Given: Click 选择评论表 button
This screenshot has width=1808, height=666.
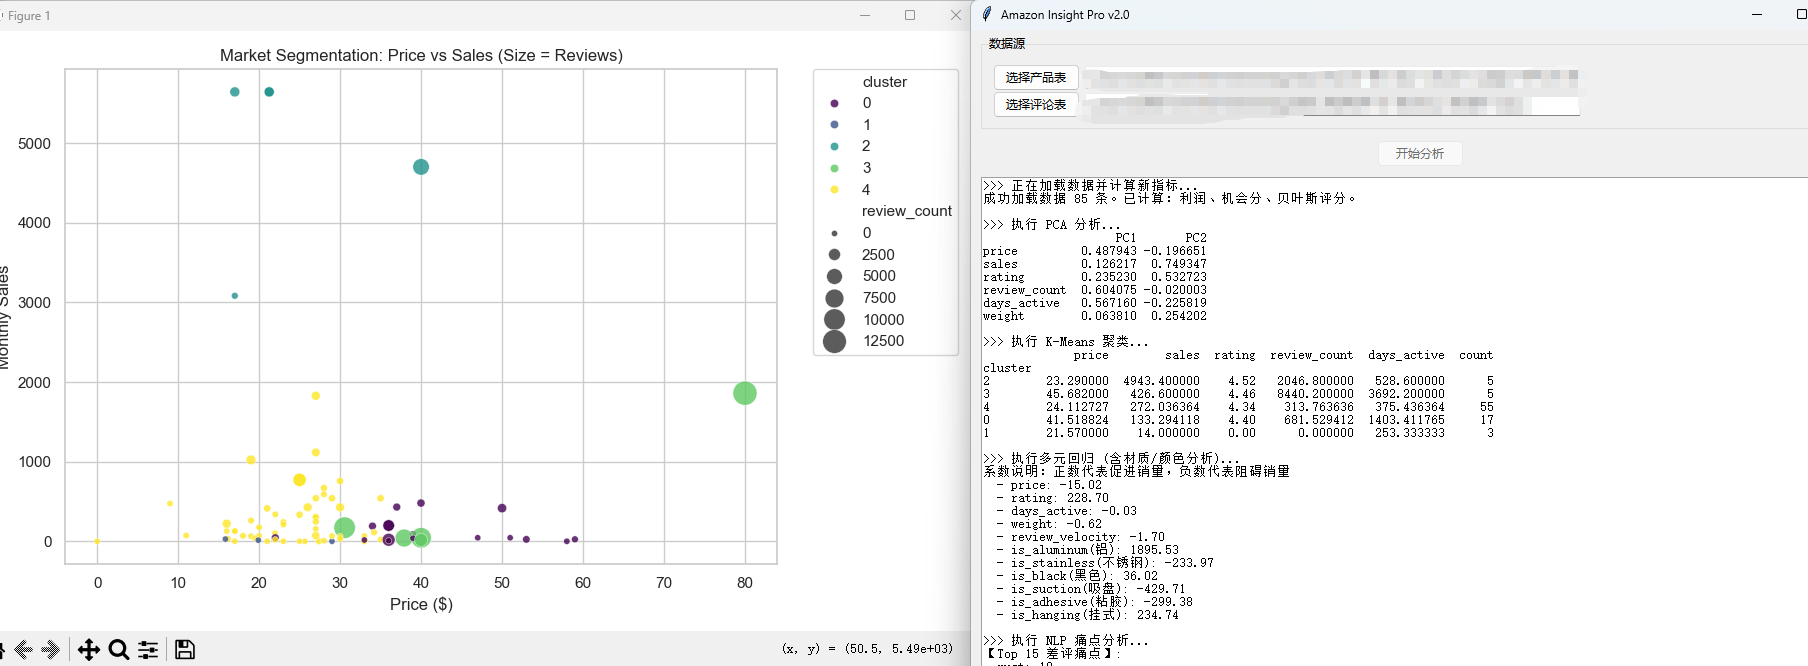Looking at the screenshot, I should tap(1035, 104).
